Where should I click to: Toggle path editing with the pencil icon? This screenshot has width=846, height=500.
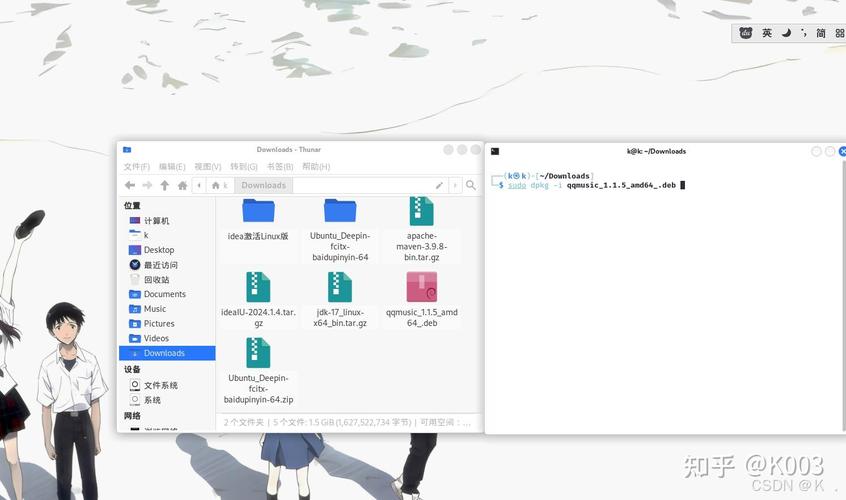[440, 186]
